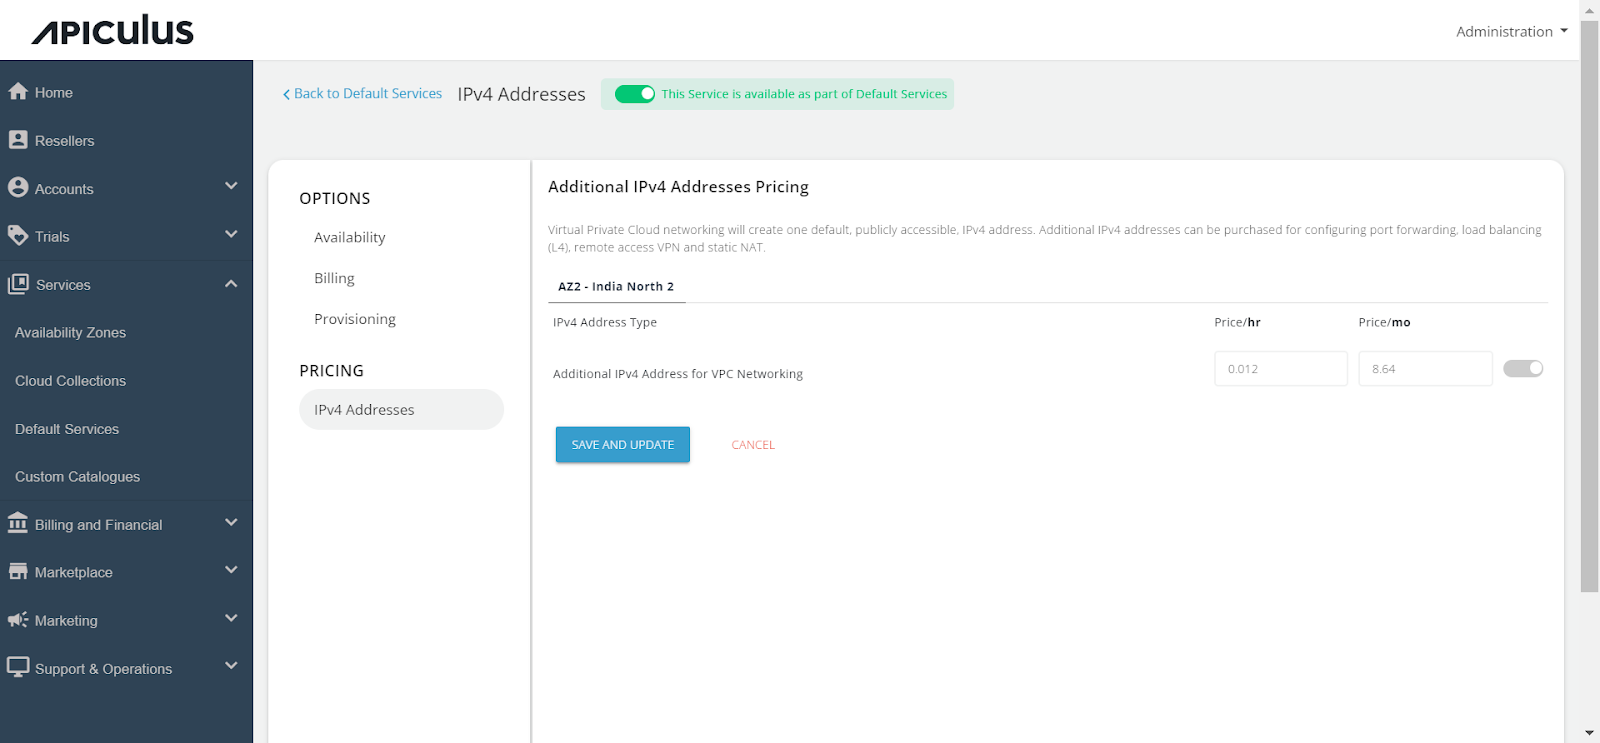The height and width of the screenshot is (743, 1600).
Task: Toggle the Additional IPv4 Address pricing switch
Action: coord(1523,369)
